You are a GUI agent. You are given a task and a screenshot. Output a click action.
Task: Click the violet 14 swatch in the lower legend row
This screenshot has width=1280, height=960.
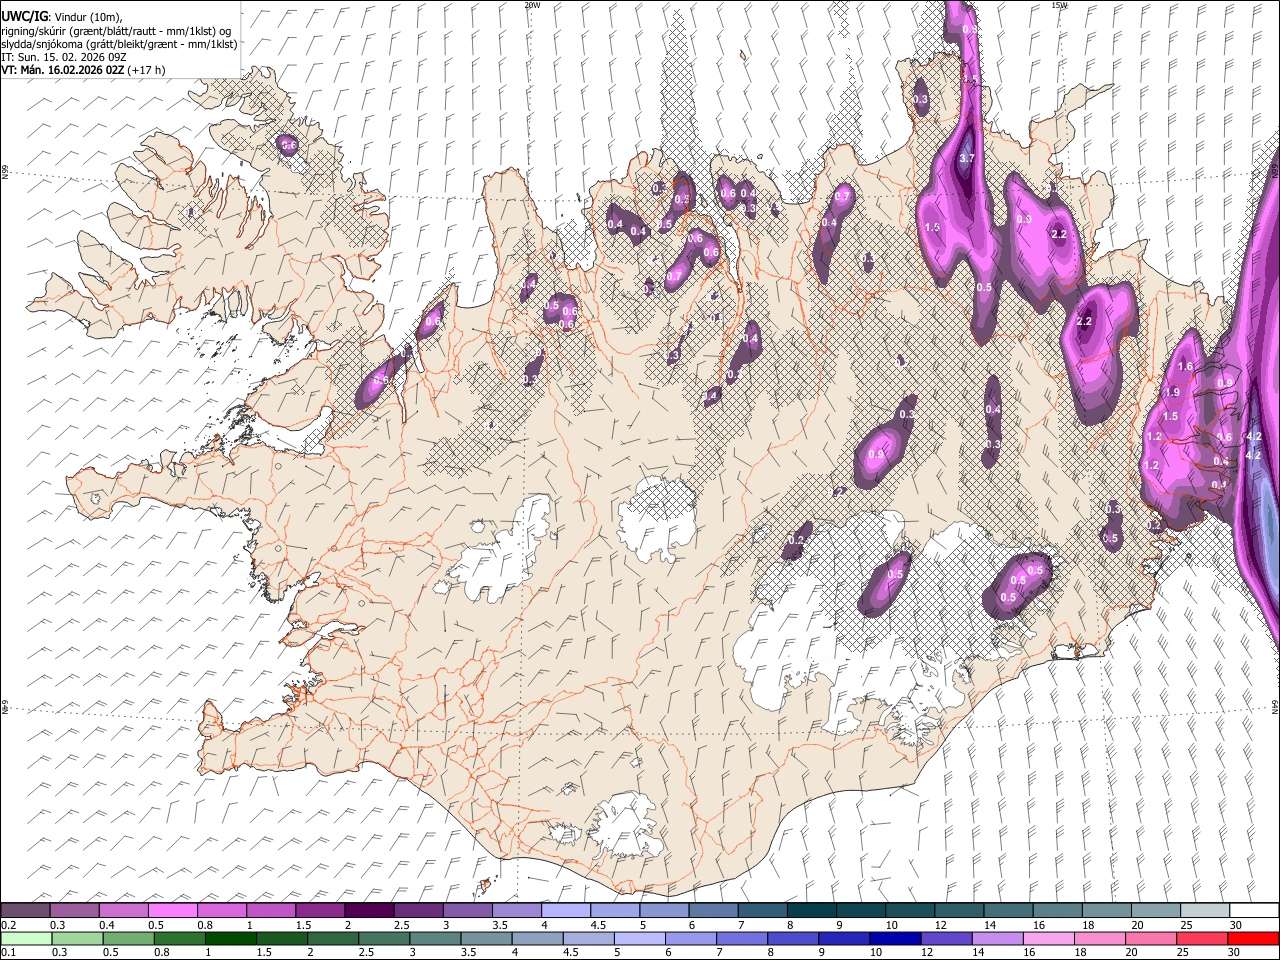pos(998,939)
